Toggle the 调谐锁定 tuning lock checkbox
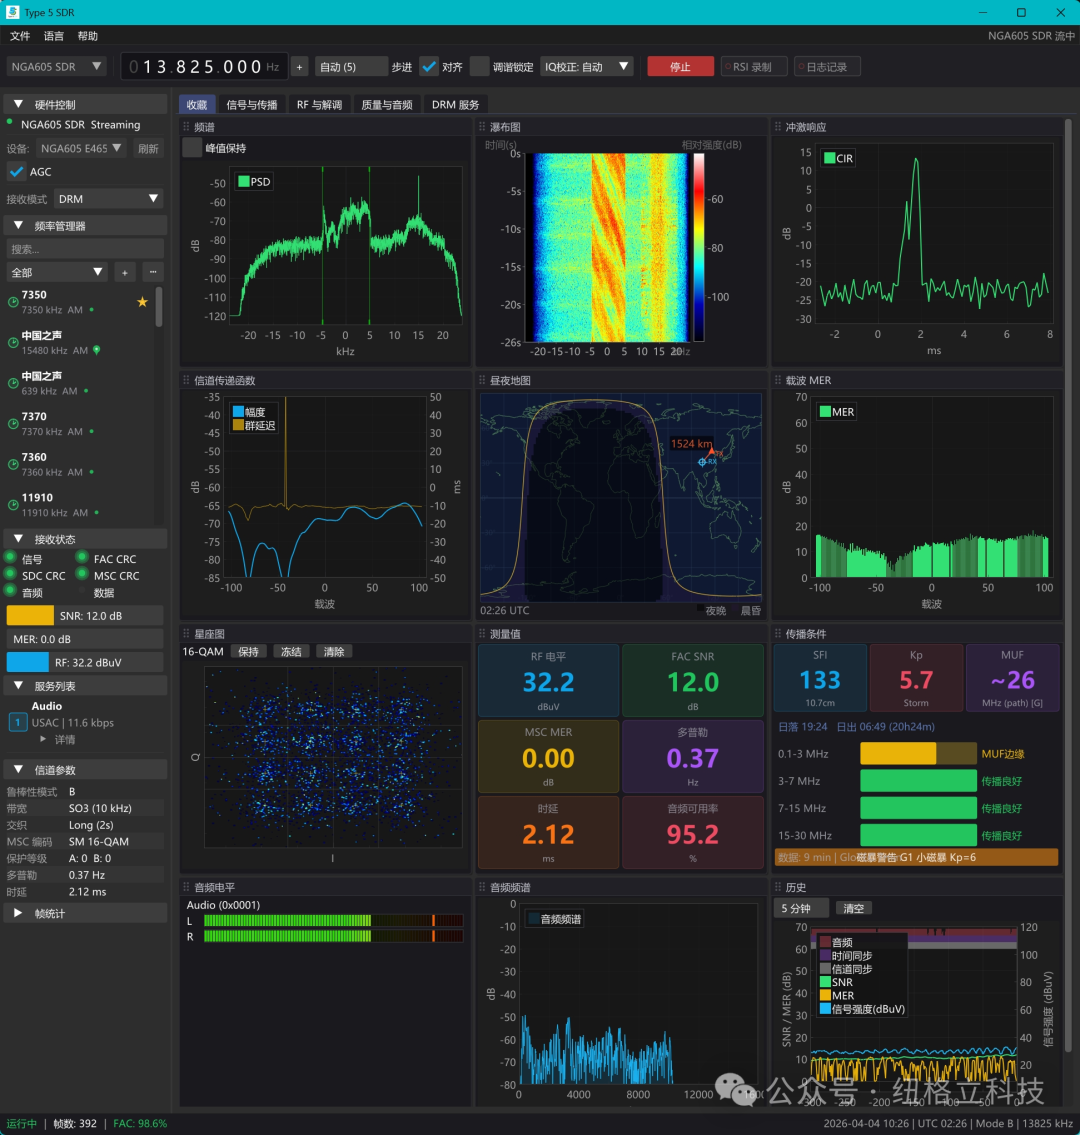 (480, 67)
